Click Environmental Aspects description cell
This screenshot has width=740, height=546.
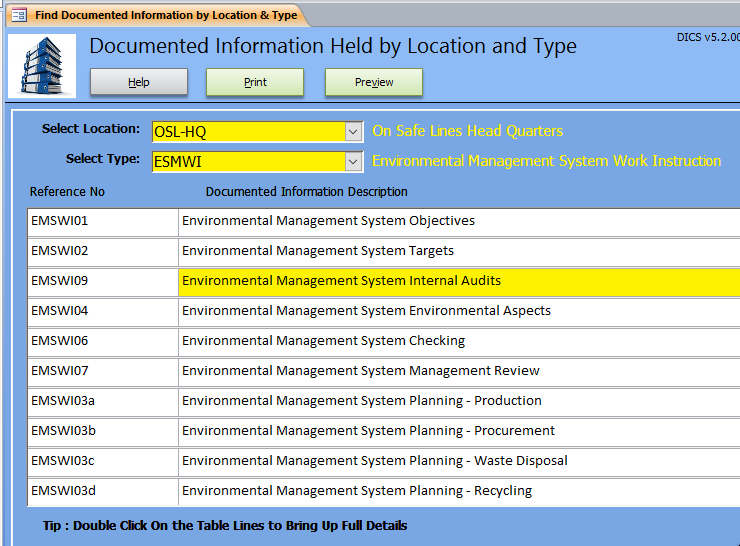459,311
